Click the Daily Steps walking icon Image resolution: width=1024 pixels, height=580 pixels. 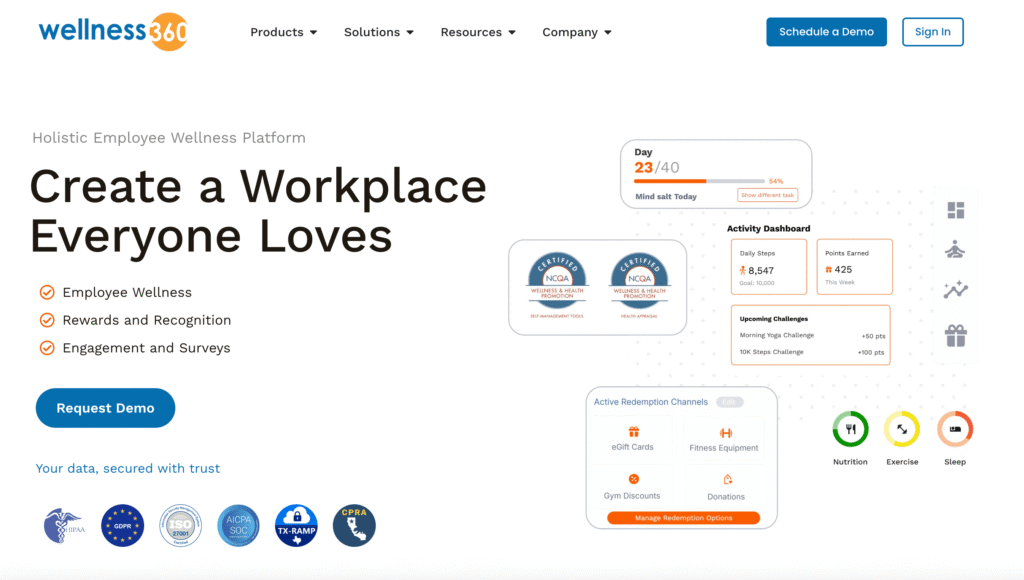tap(743, 270)
